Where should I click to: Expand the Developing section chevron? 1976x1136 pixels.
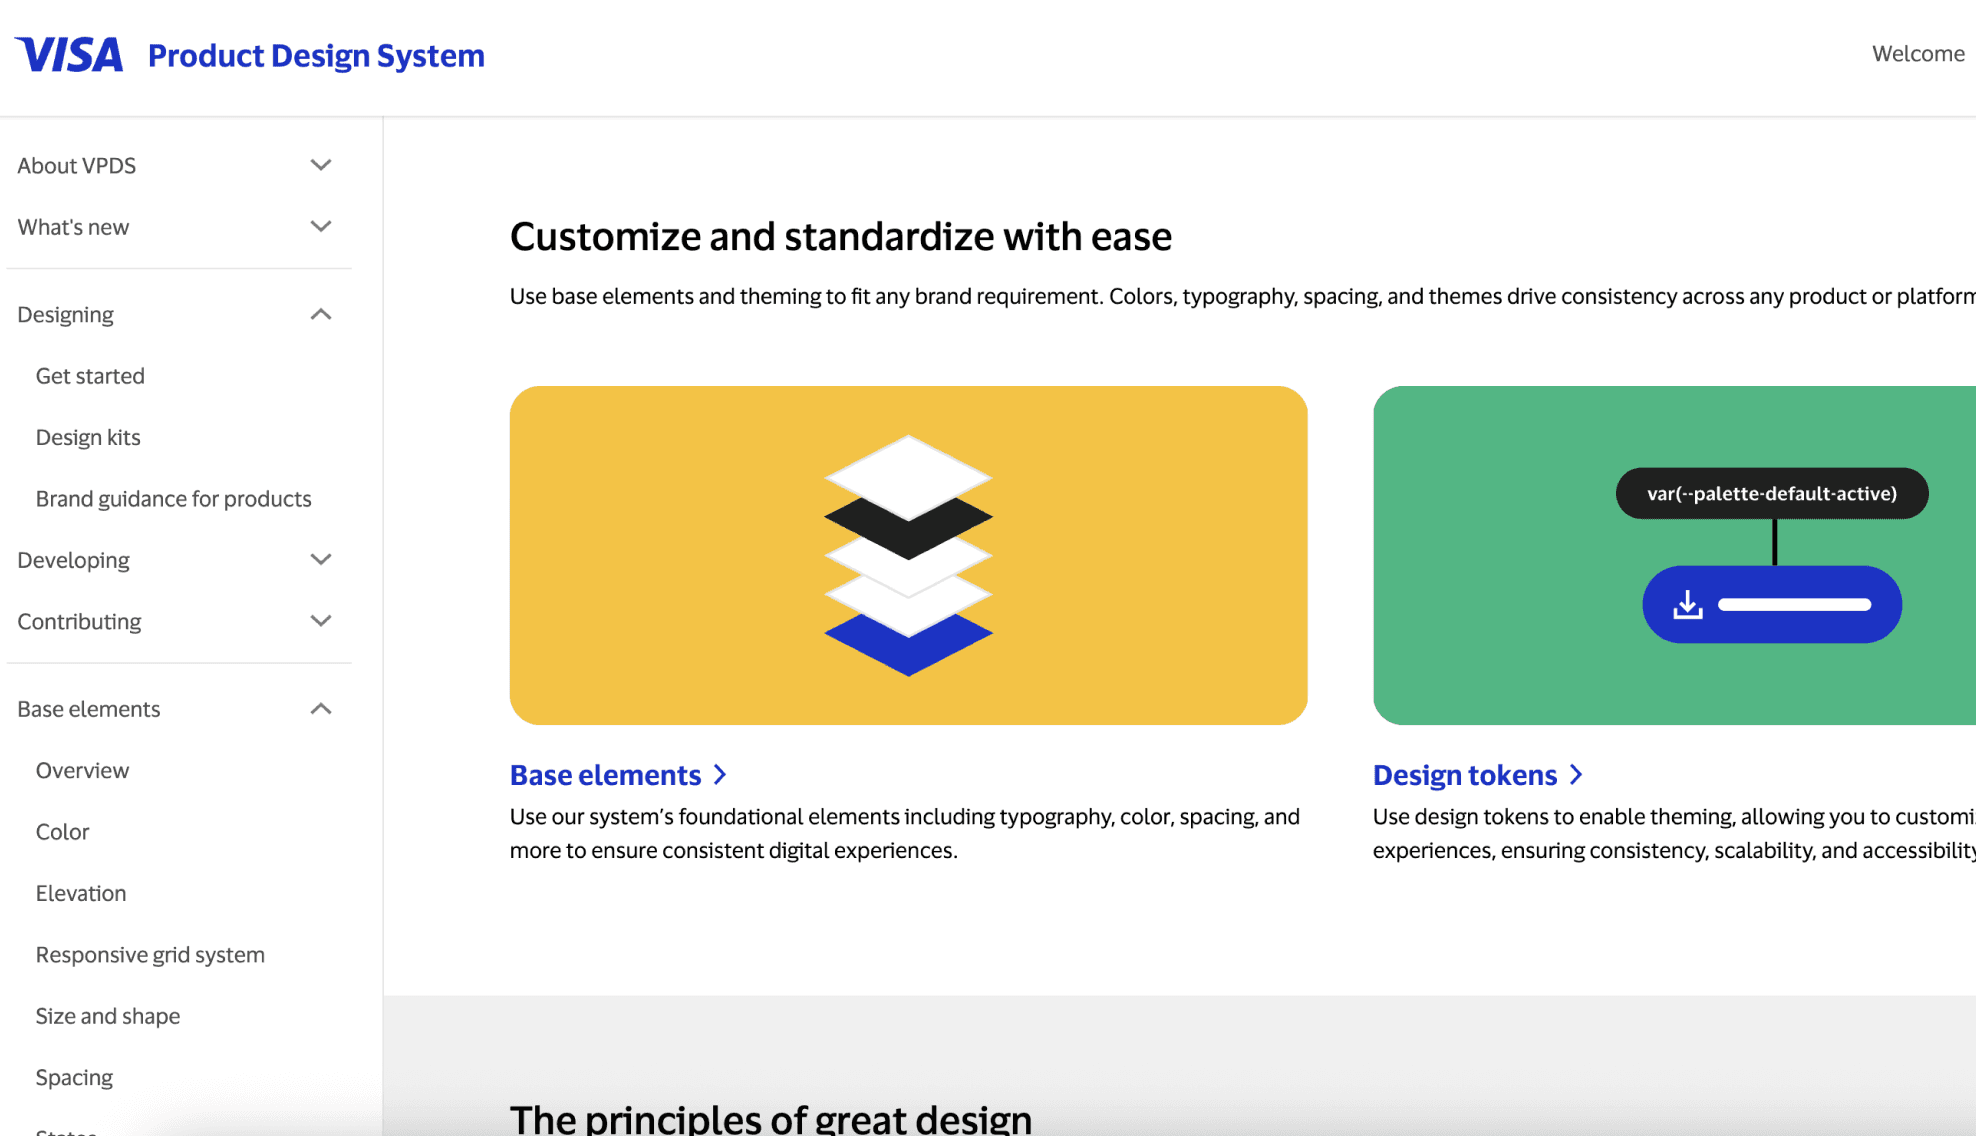[x=320, y=560]
